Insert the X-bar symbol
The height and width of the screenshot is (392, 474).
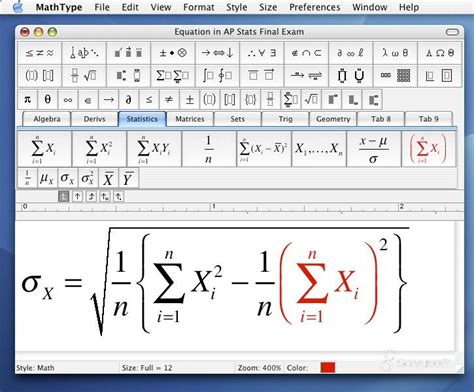tap(108, 178)
